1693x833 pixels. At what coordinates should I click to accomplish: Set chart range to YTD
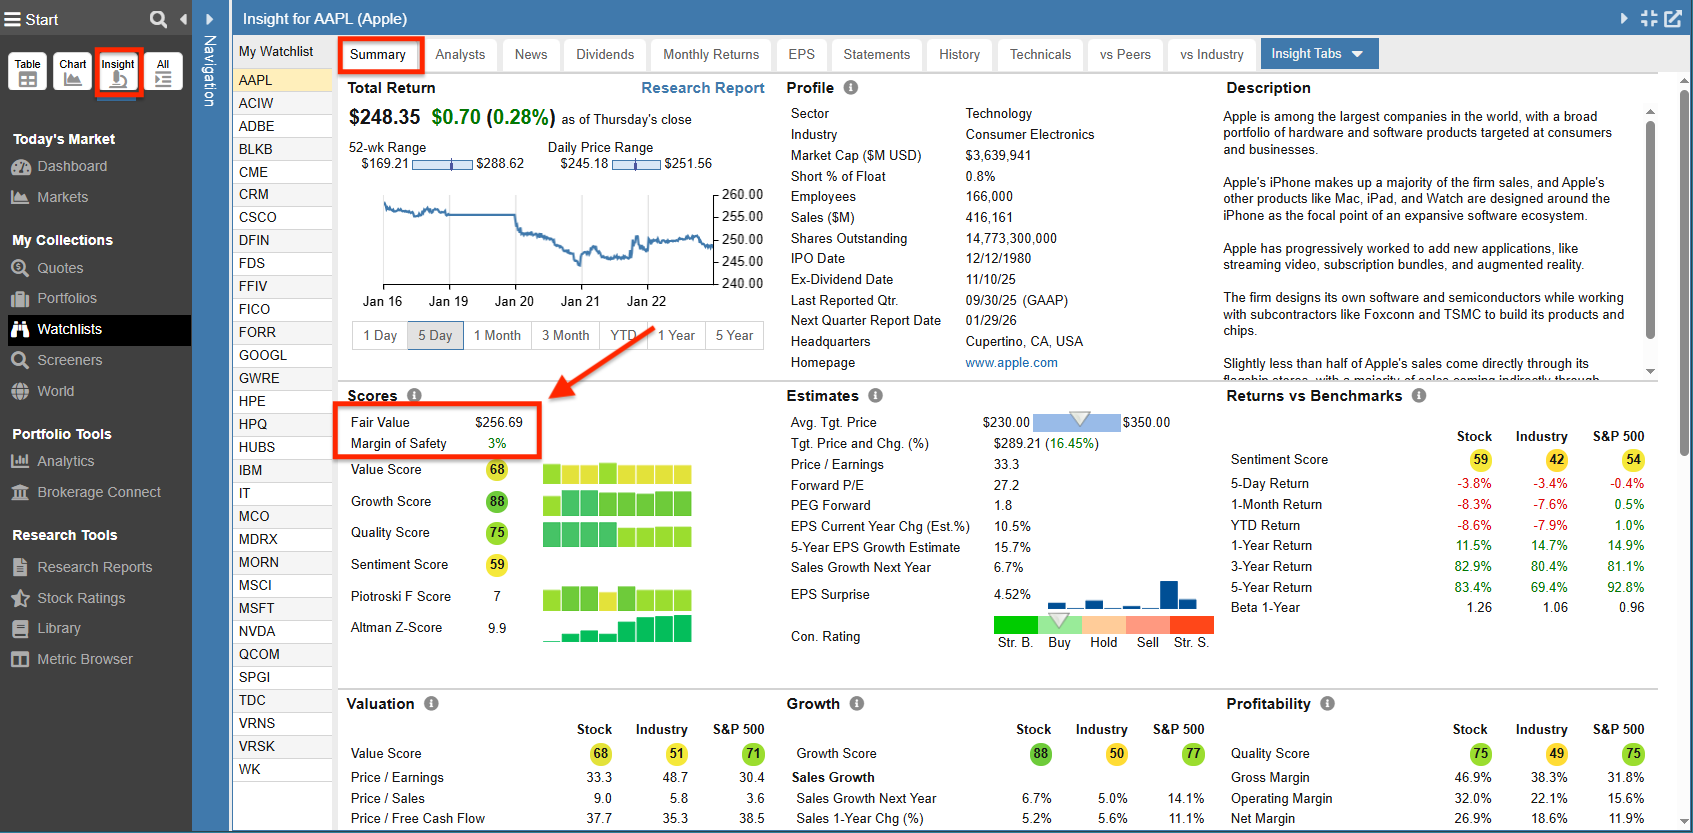click(623, 335)
